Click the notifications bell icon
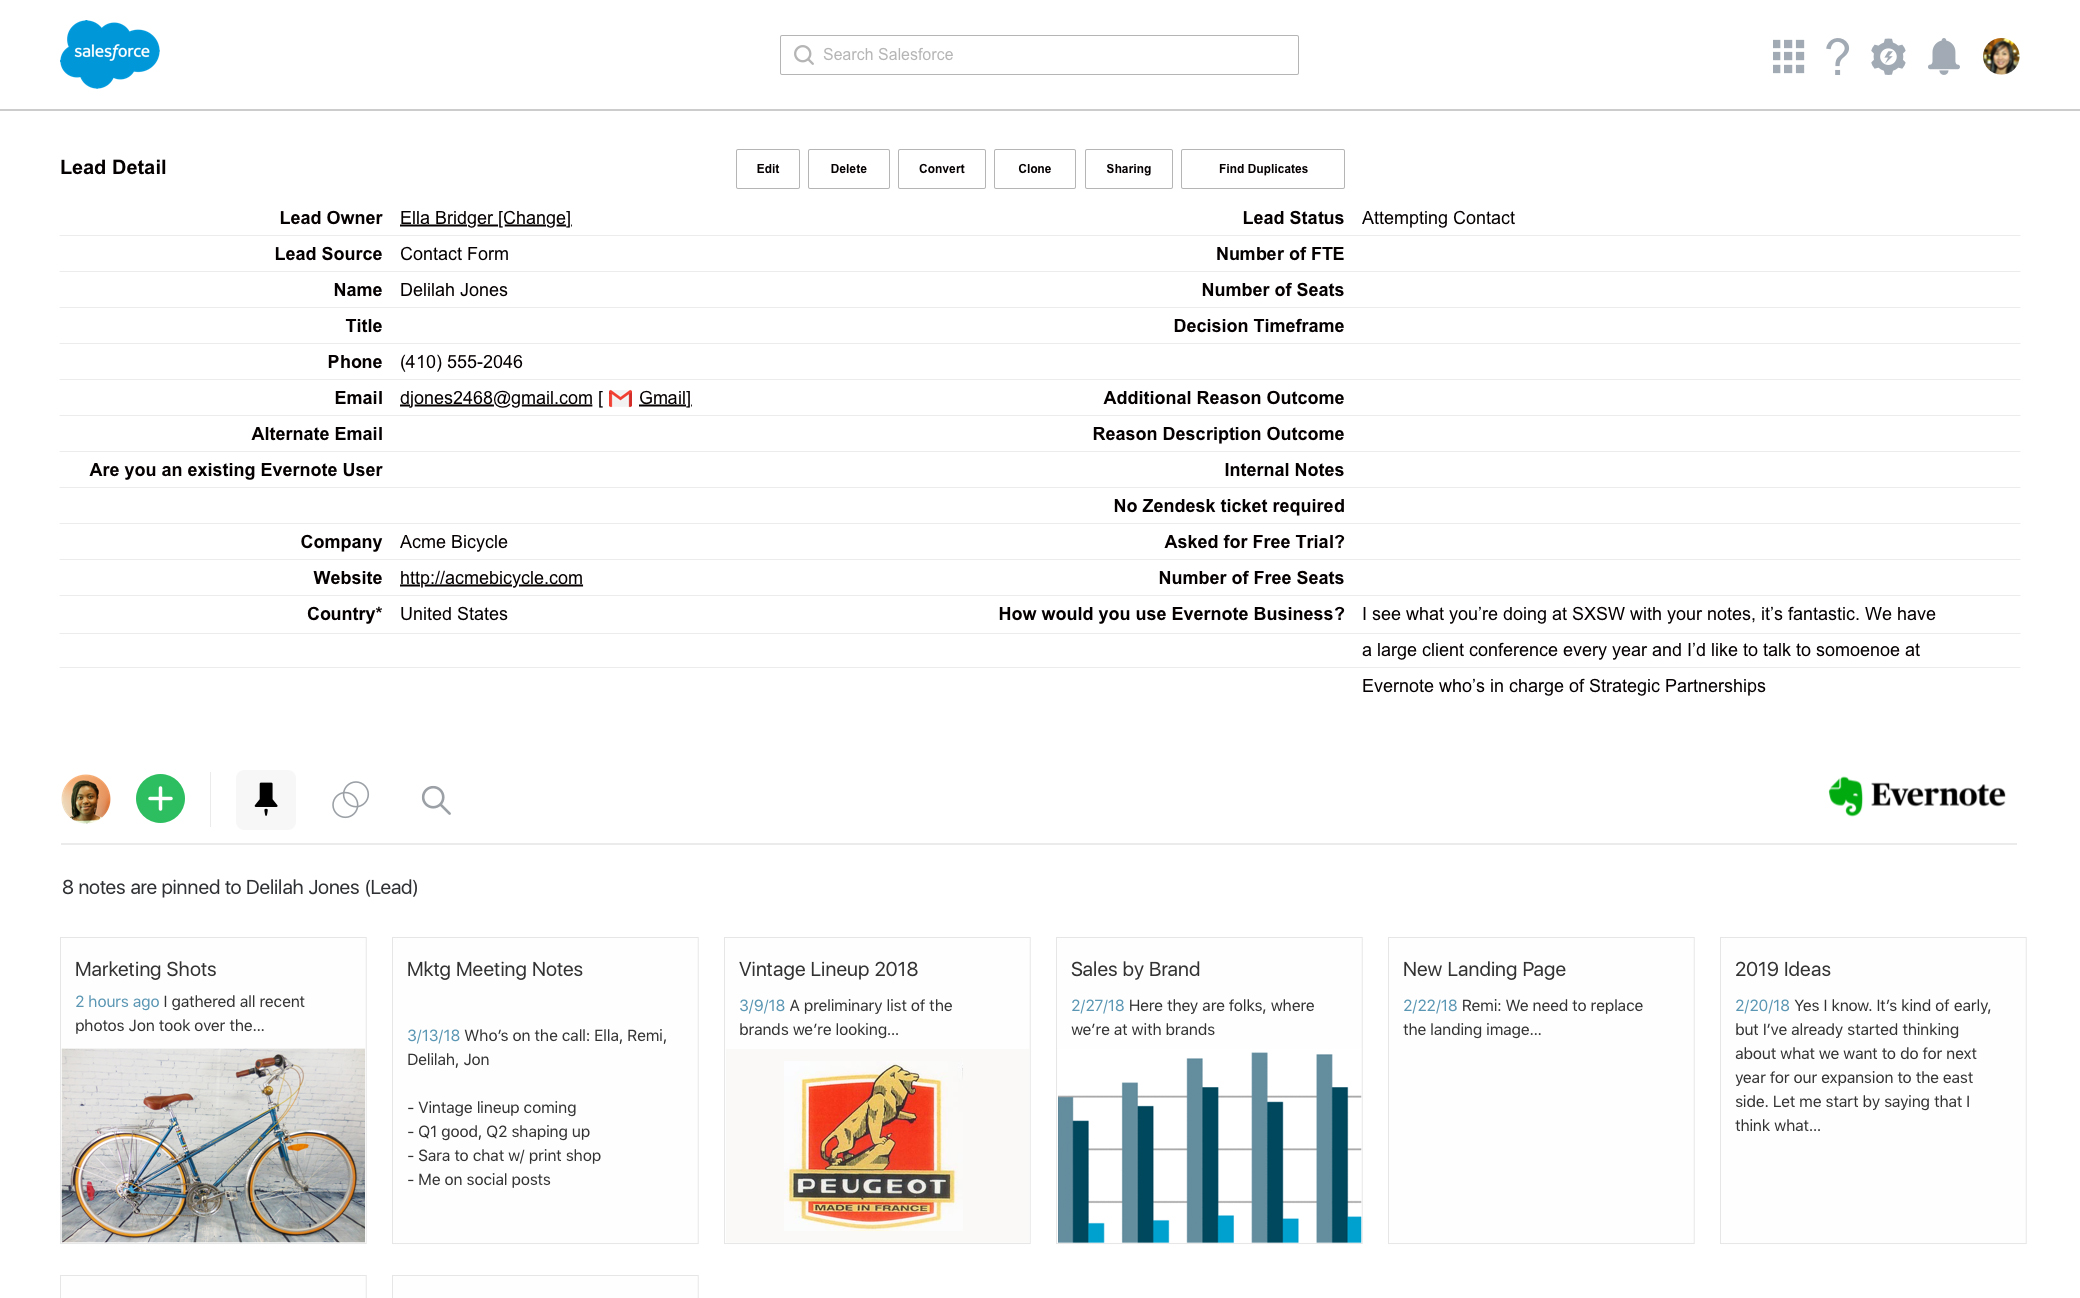The image size is (2080, 1298). click(x=1942, y=55)
